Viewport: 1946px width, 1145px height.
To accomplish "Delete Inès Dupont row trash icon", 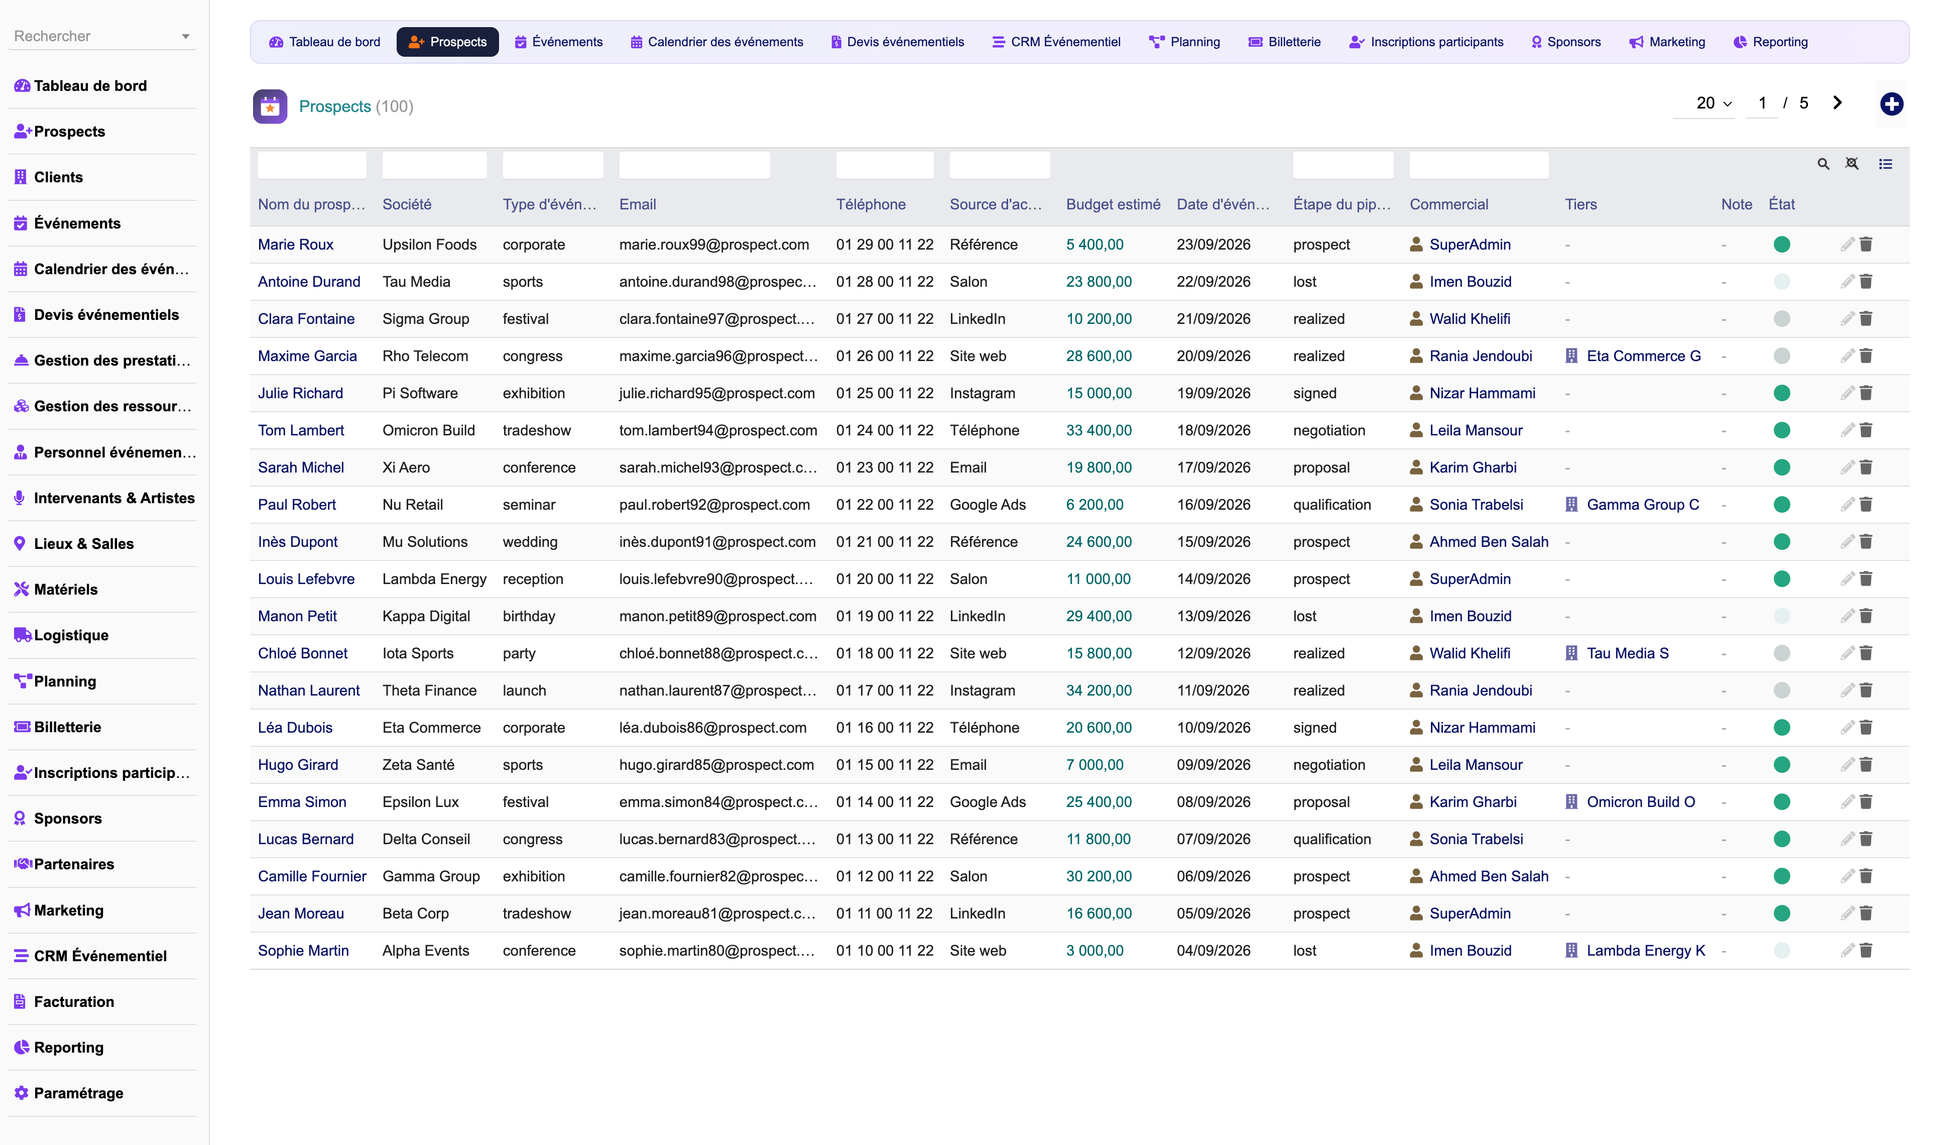I will 1866,542.
